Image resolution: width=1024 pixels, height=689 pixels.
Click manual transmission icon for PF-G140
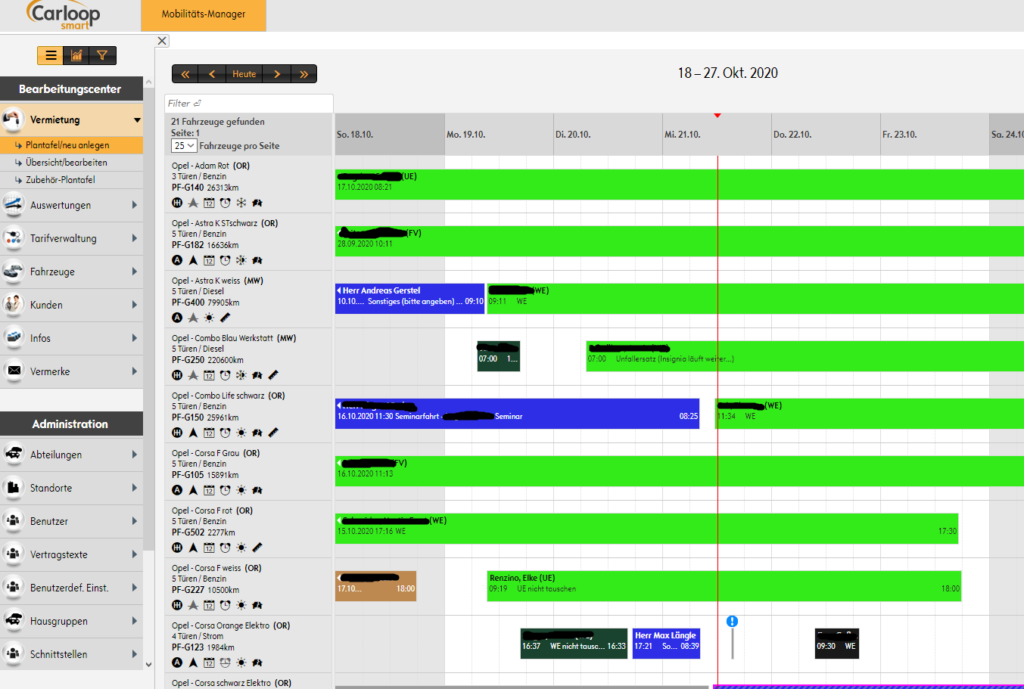177,203
